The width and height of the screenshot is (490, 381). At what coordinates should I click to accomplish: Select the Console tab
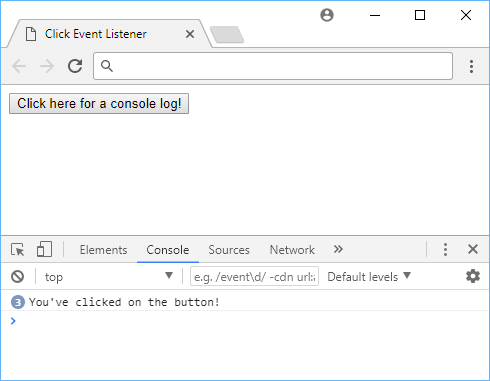click(x=168, y=250)
